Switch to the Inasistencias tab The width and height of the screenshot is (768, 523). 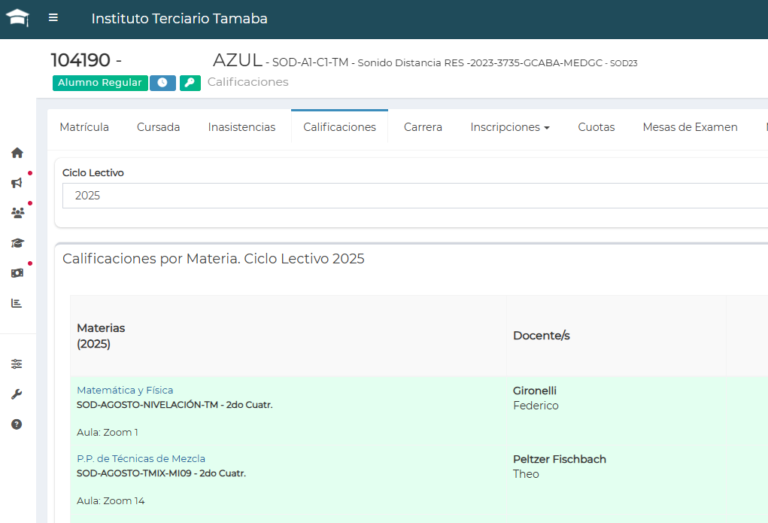(x=241, y=127)
